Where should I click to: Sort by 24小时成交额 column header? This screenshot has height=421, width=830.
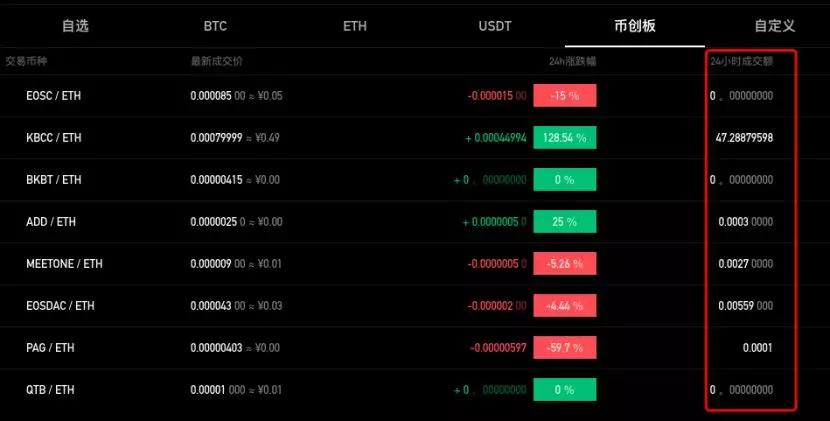point(740,61)
